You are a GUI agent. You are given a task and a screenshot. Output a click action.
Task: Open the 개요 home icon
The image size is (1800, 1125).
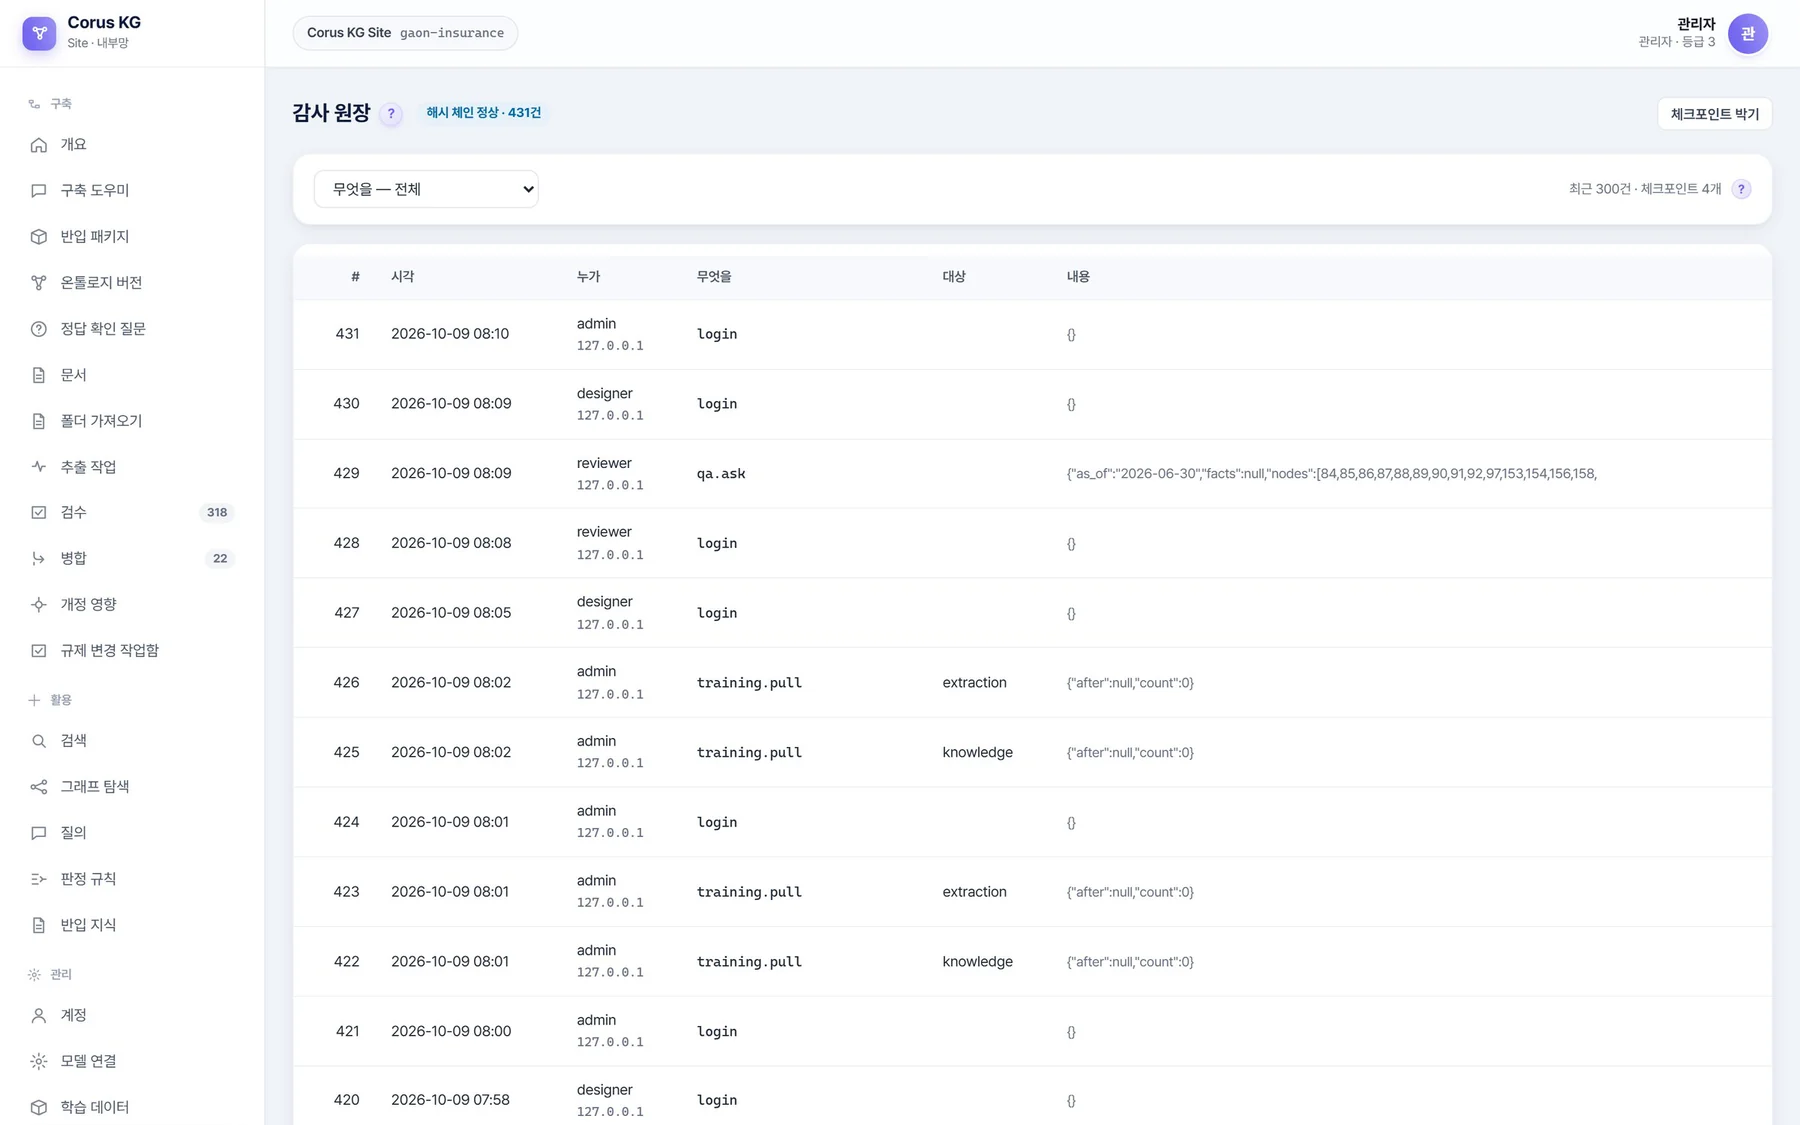pos(39,145)
